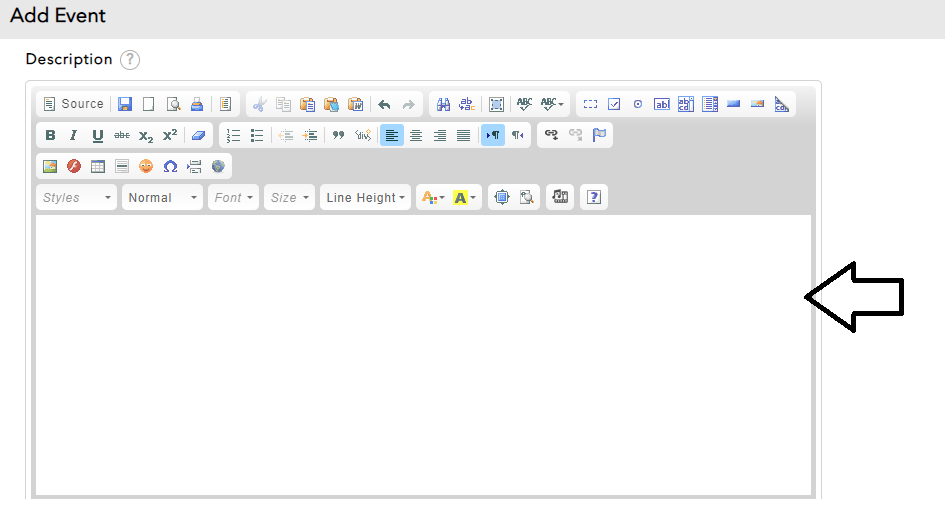945x512 pixels.
Task: Open the text color picker
Action: pyautogui.click(x=432, y=197)
